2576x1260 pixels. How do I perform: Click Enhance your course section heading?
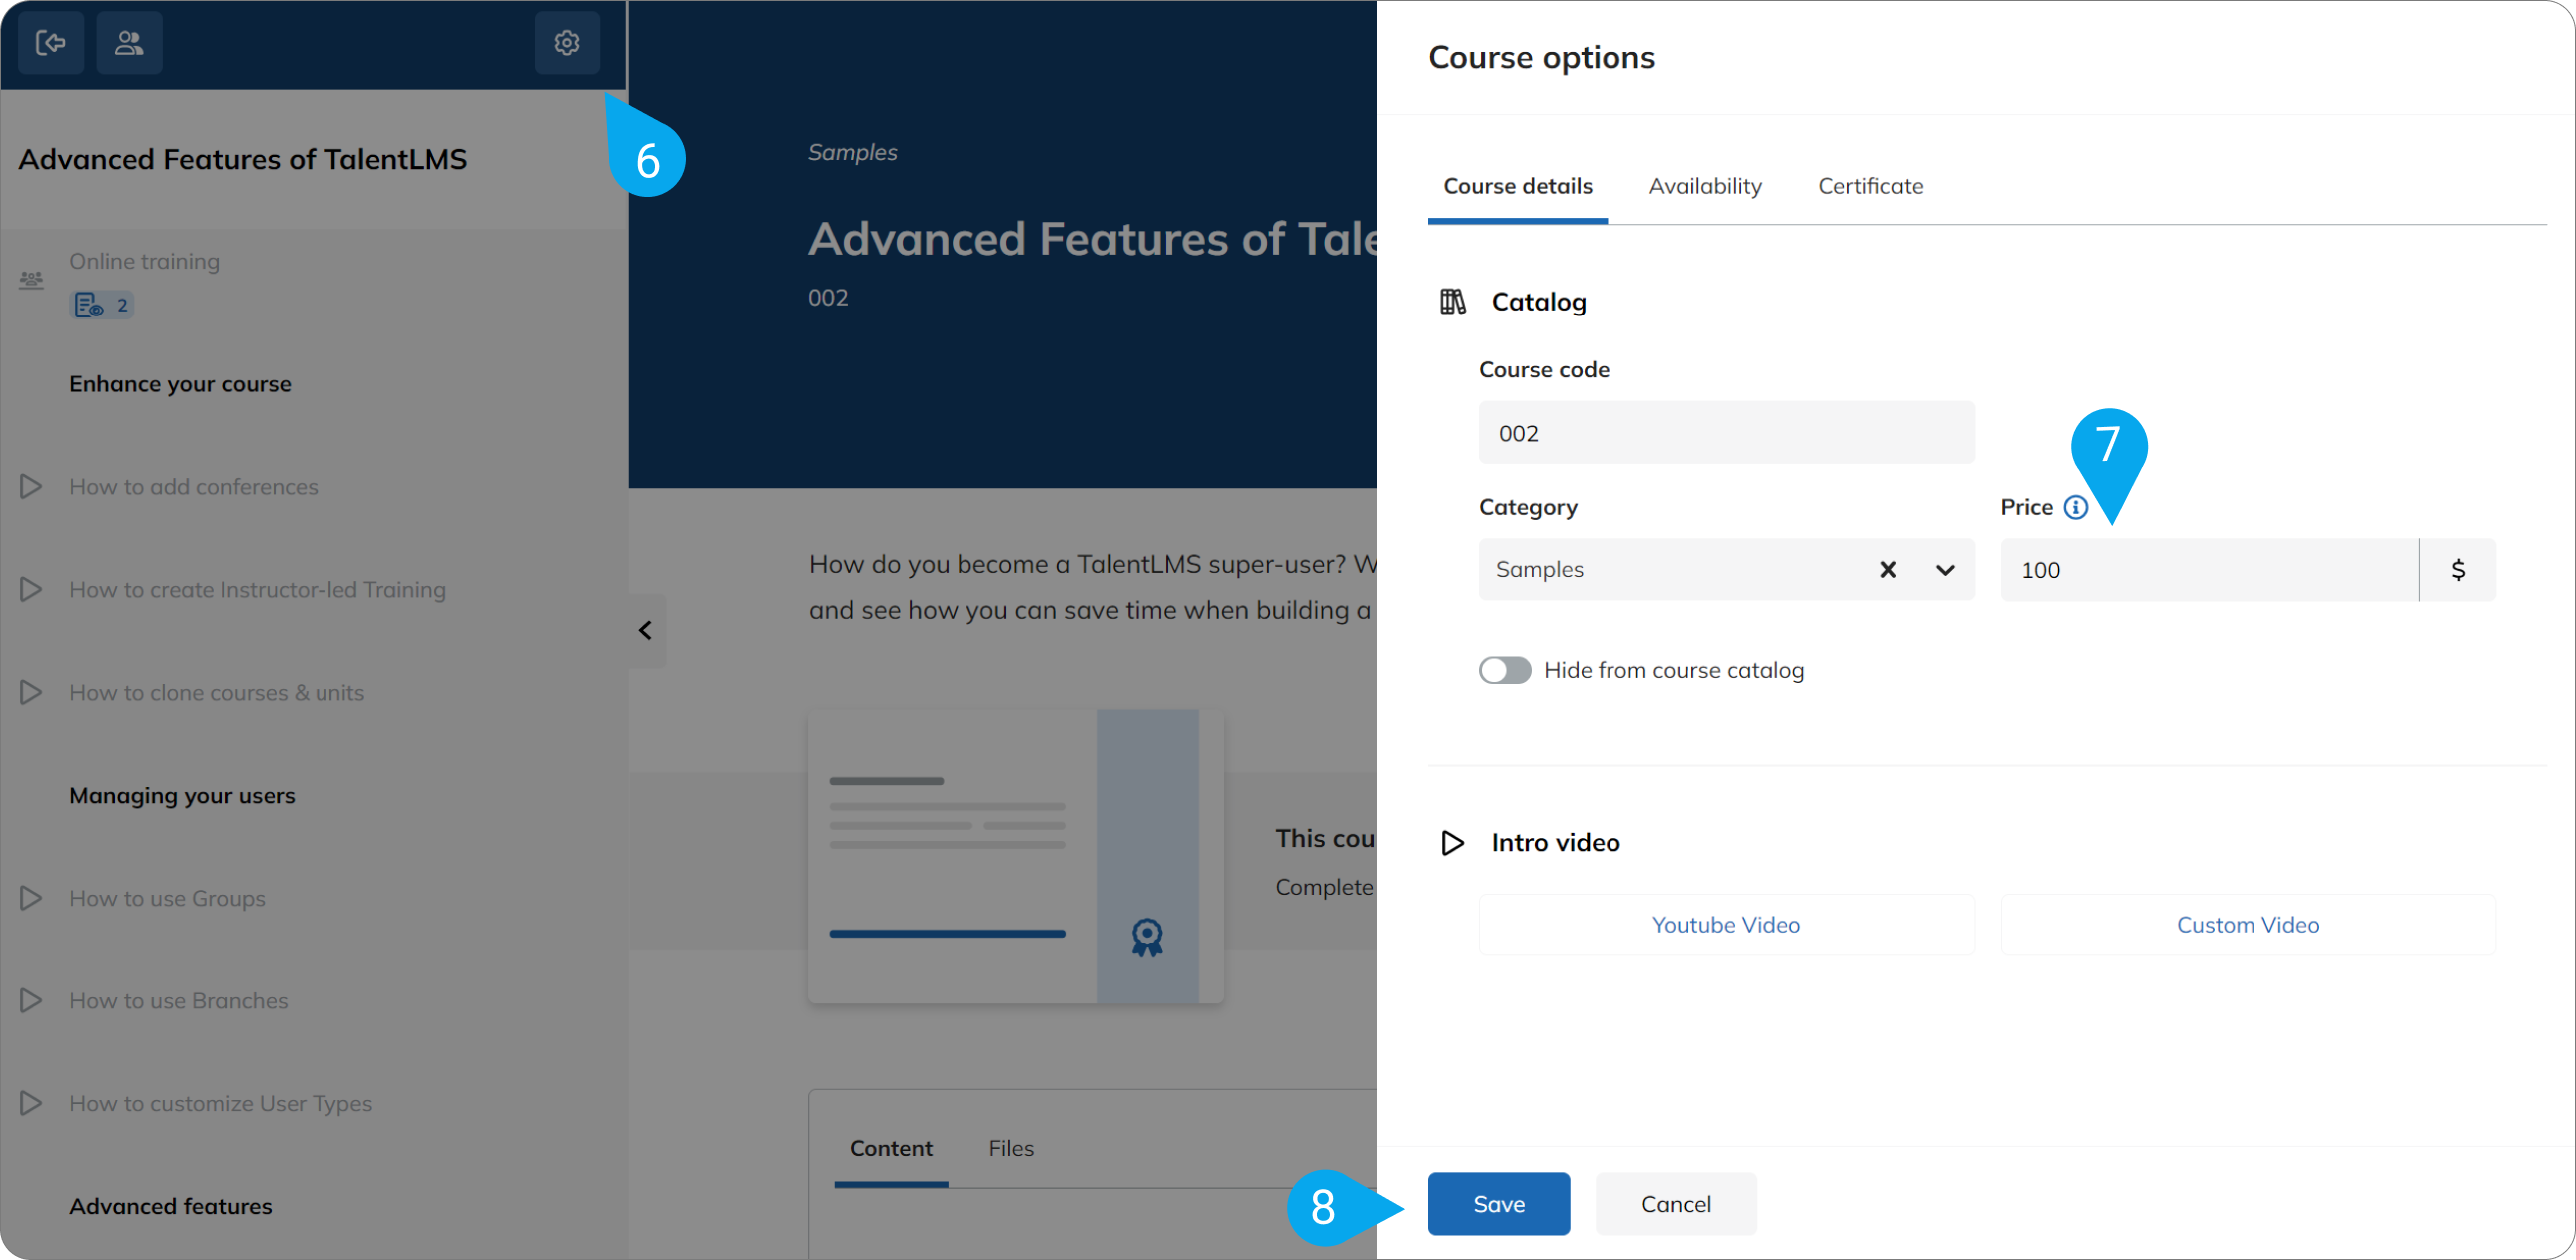coord(180,384)
